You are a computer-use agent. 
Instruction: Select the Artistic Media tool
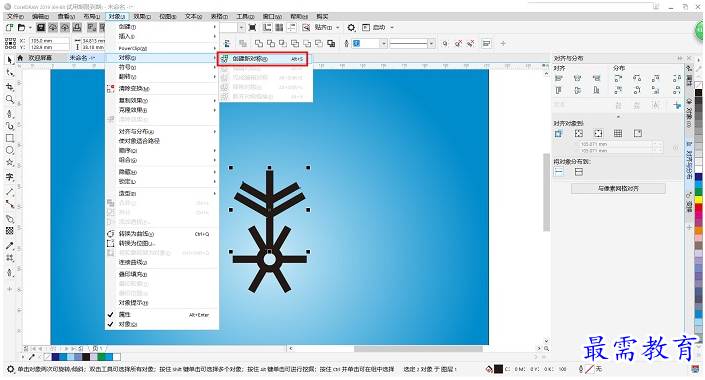[9, 126]
